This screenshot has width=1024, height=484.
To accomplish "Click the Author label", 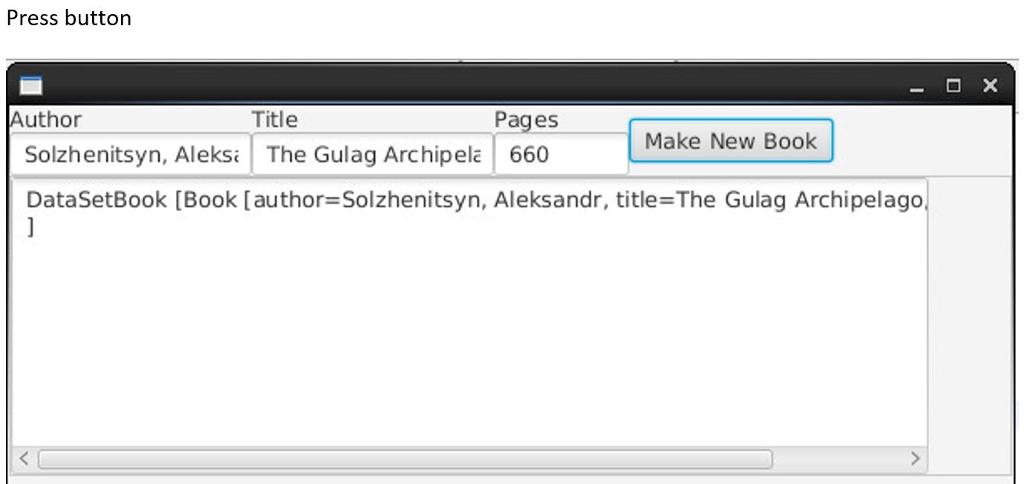I will pyautogui.click(x=46, y=120).
